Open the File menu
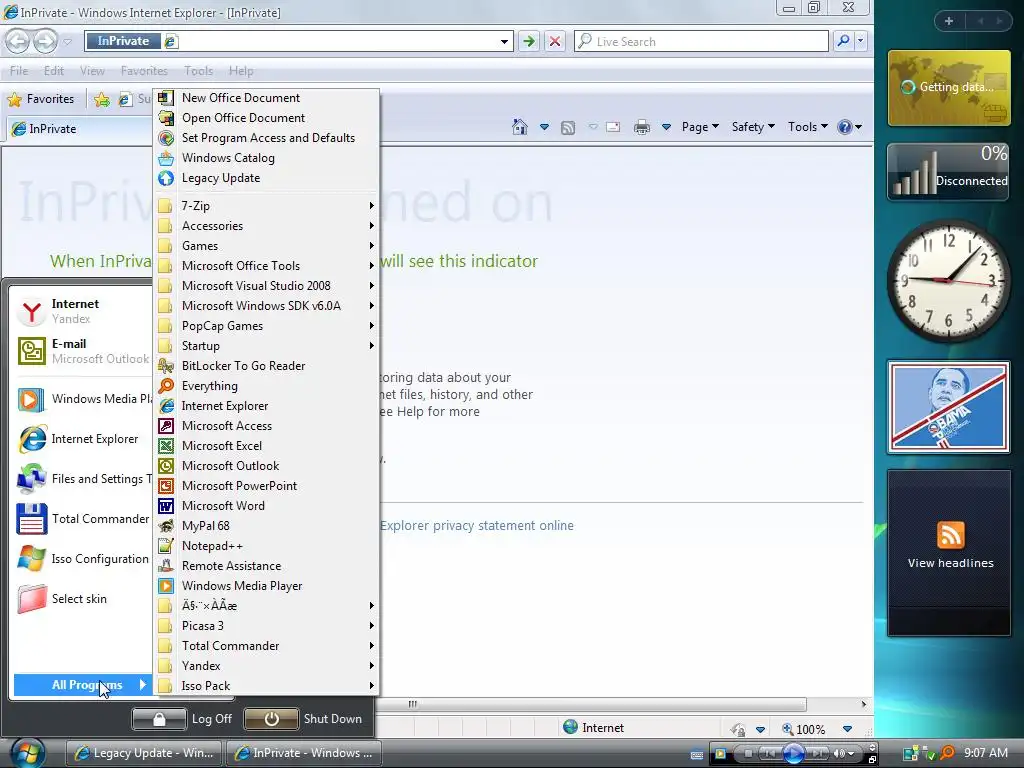The height and width of the screenshot is (768, 1024). click(x=19, y=71)
